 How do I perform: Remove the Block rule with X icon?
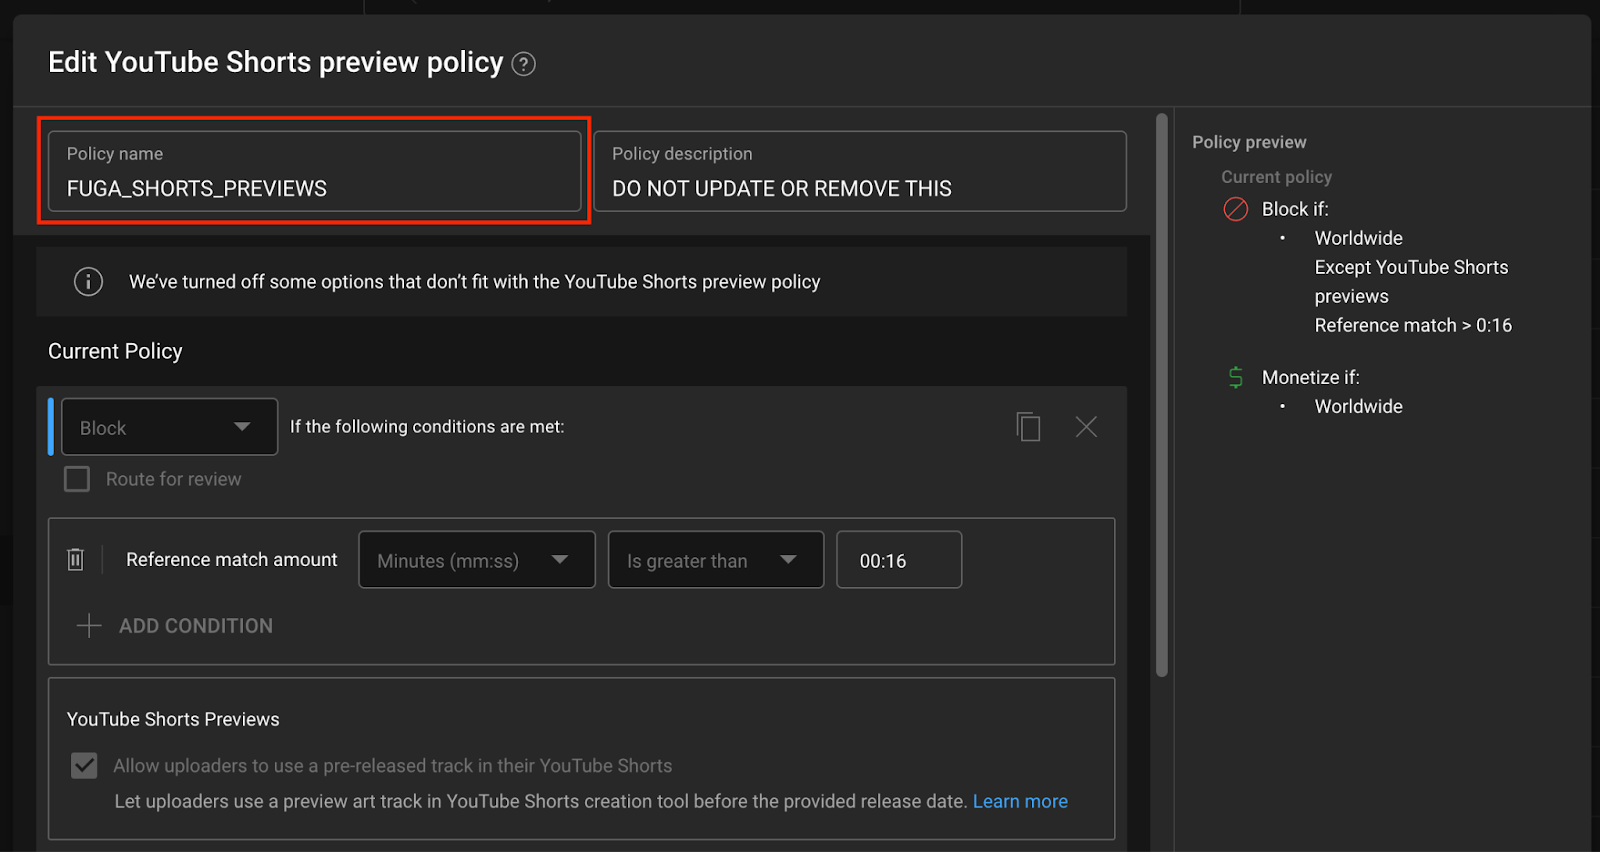tap(1086, 427)
